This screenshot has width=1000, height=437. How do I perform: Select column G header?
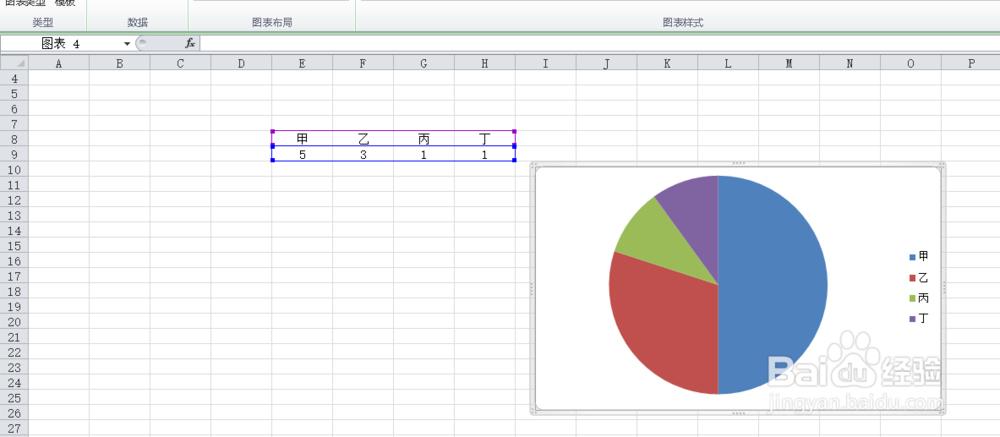coord(424,63)
